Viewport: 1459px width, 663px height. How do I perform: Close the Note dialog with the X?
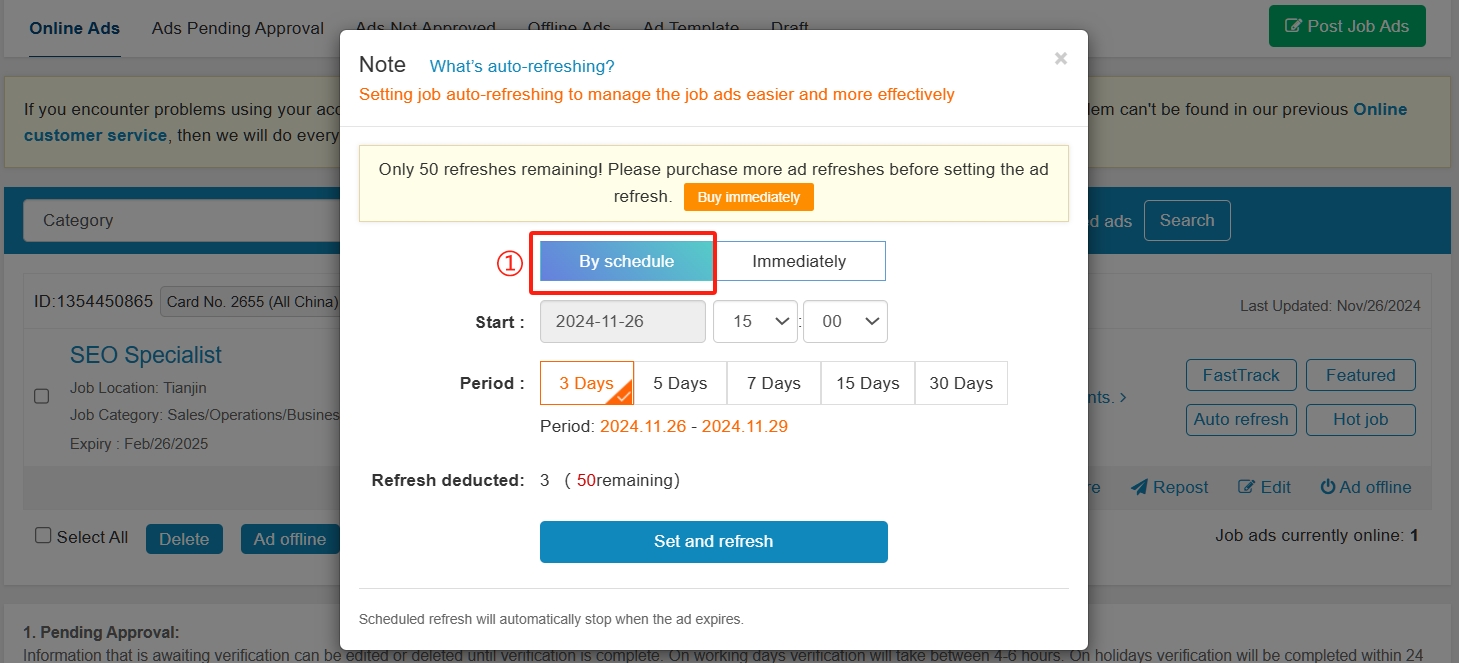1061,58
